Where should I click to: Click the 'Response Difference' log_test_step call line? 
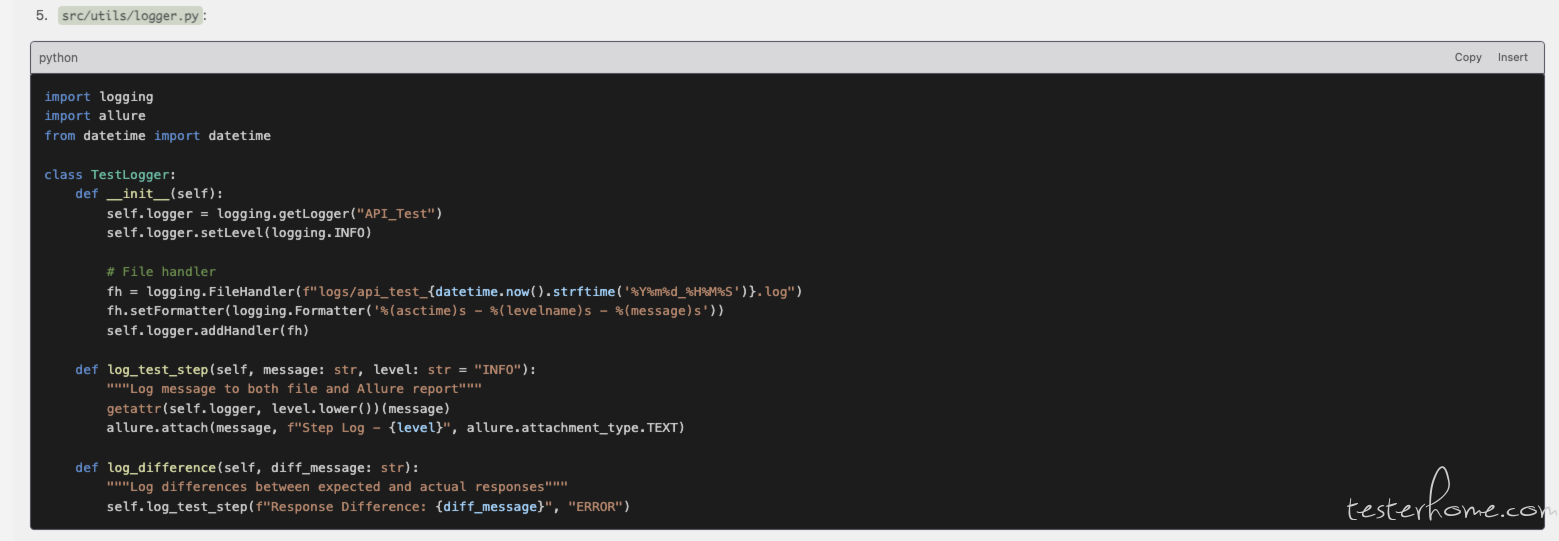point(368,506)
